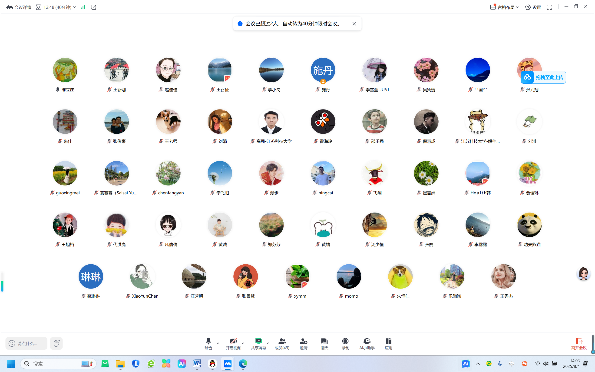Open the recording icon in bottom toolbar

[345, 343]
